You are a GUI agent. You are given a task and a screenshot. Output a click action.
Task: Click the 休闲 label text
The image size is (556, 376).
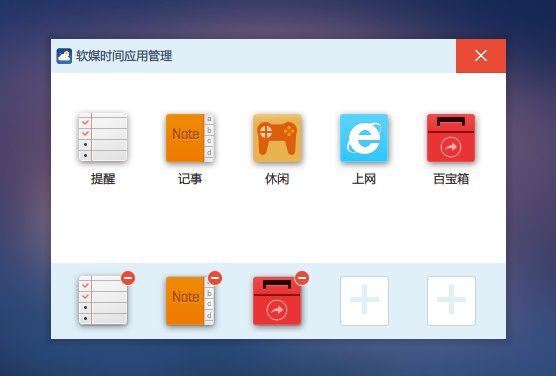277,179
